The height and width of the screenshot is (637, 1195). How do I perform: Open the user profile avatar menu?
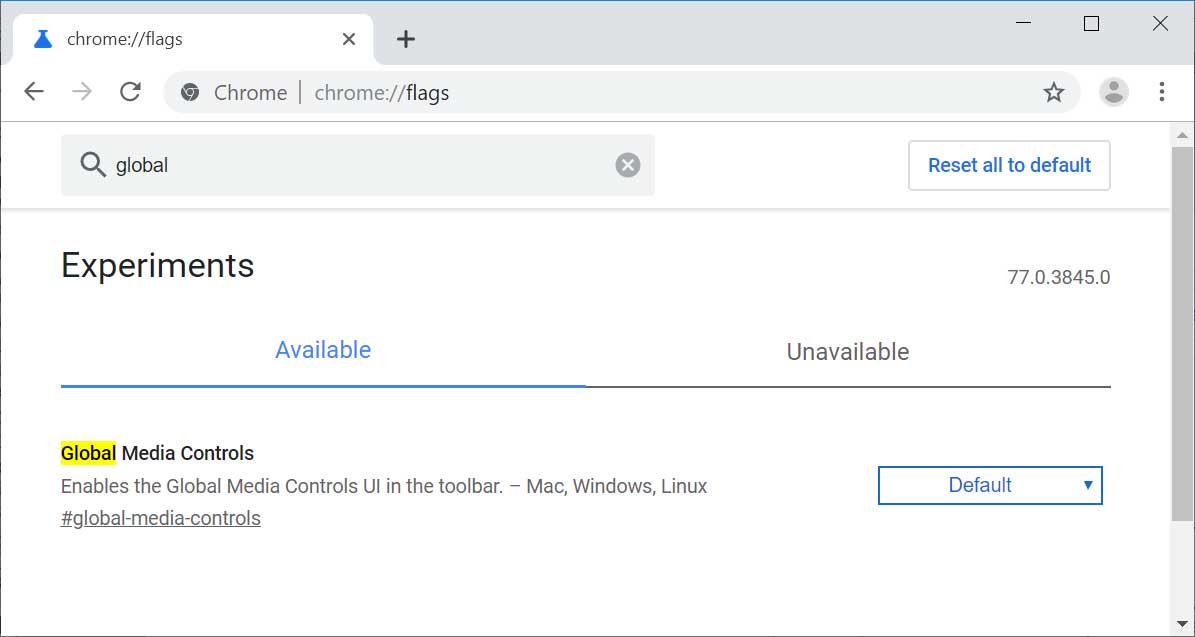[x=1113, y=92]
